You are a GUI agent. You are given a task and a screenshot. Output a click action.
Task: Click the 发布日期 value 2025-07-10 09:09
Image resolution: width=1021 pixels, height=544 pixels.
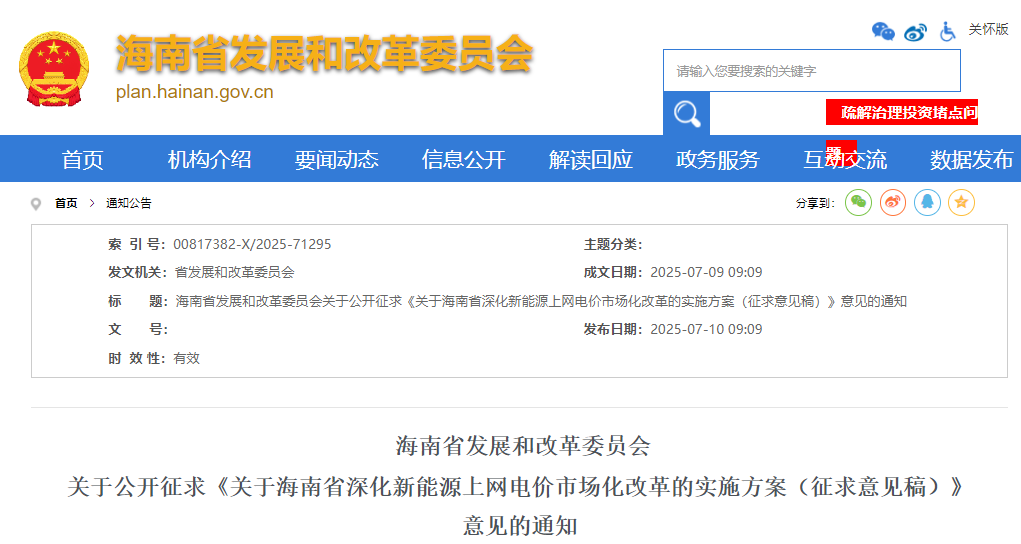(x=706, y=329)
